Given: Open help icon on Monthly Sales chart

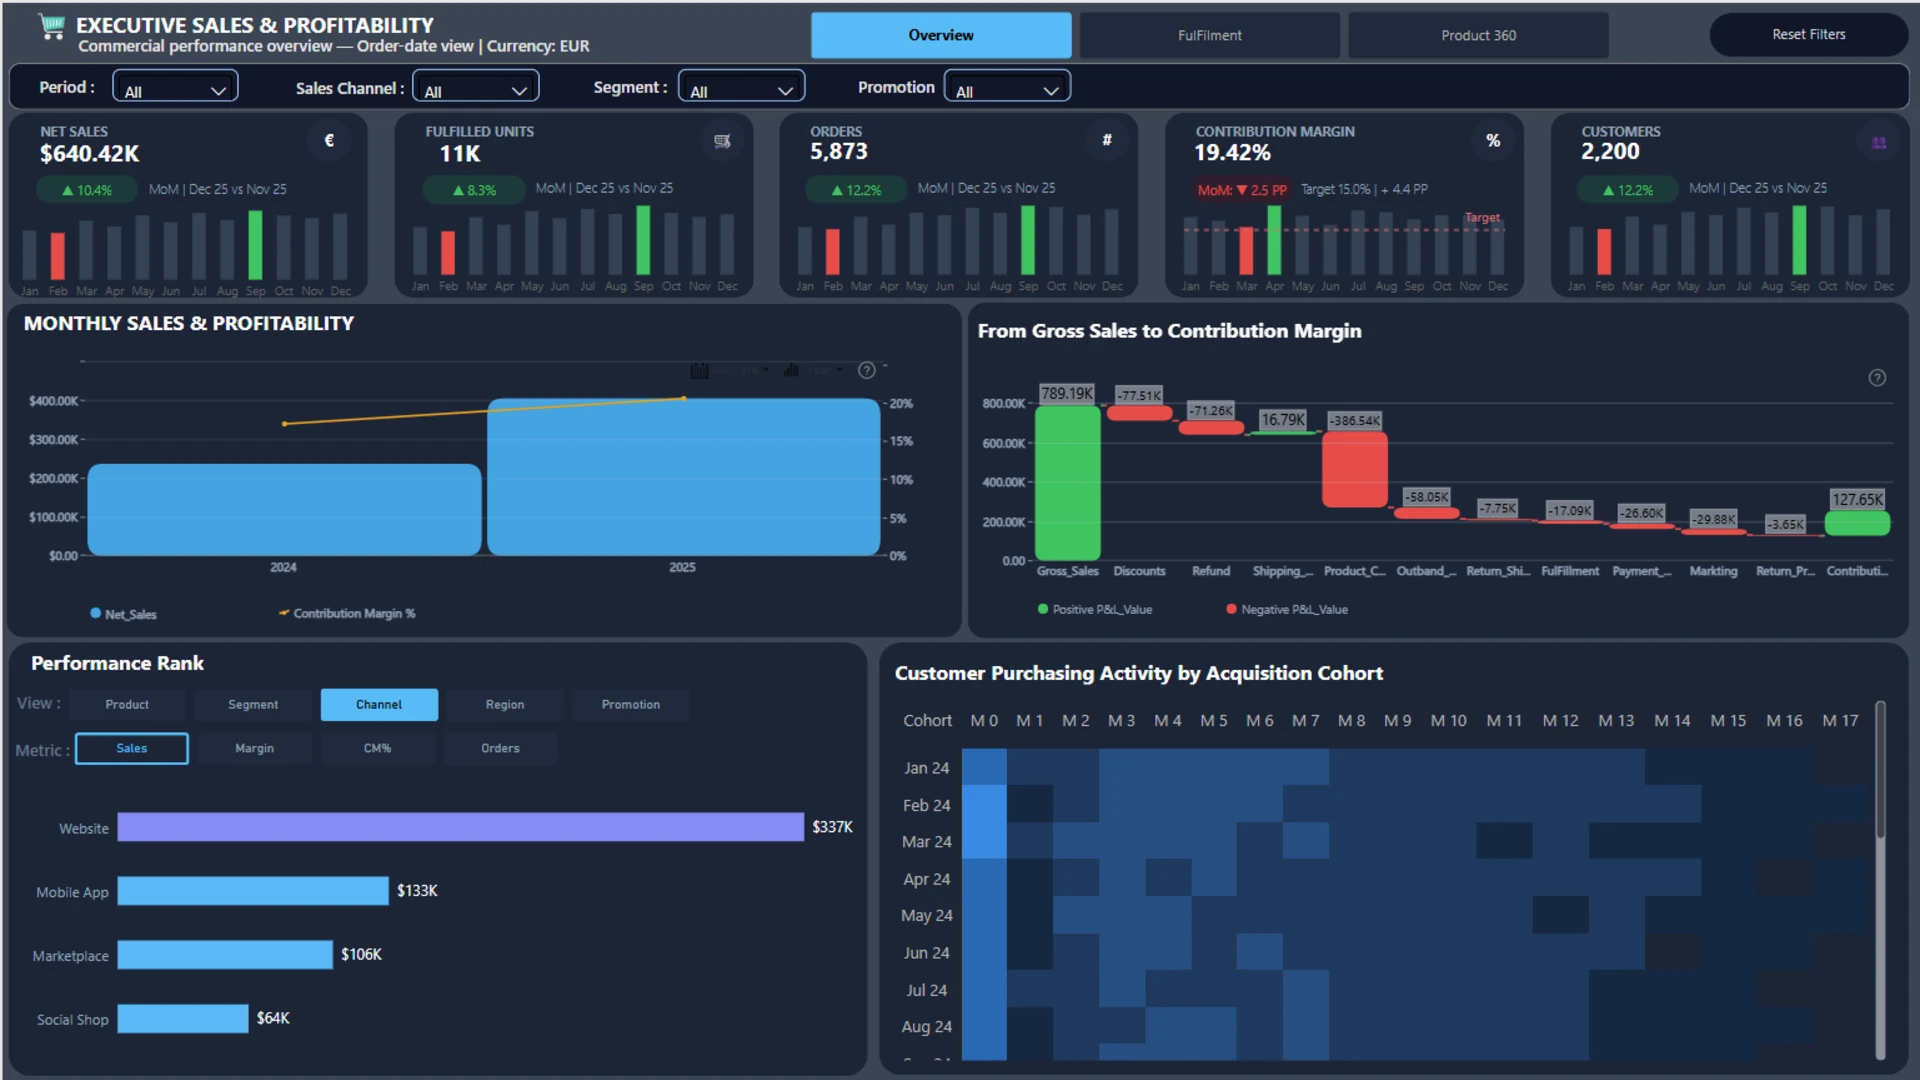Looking at the screenshot, I should (867, 370).
